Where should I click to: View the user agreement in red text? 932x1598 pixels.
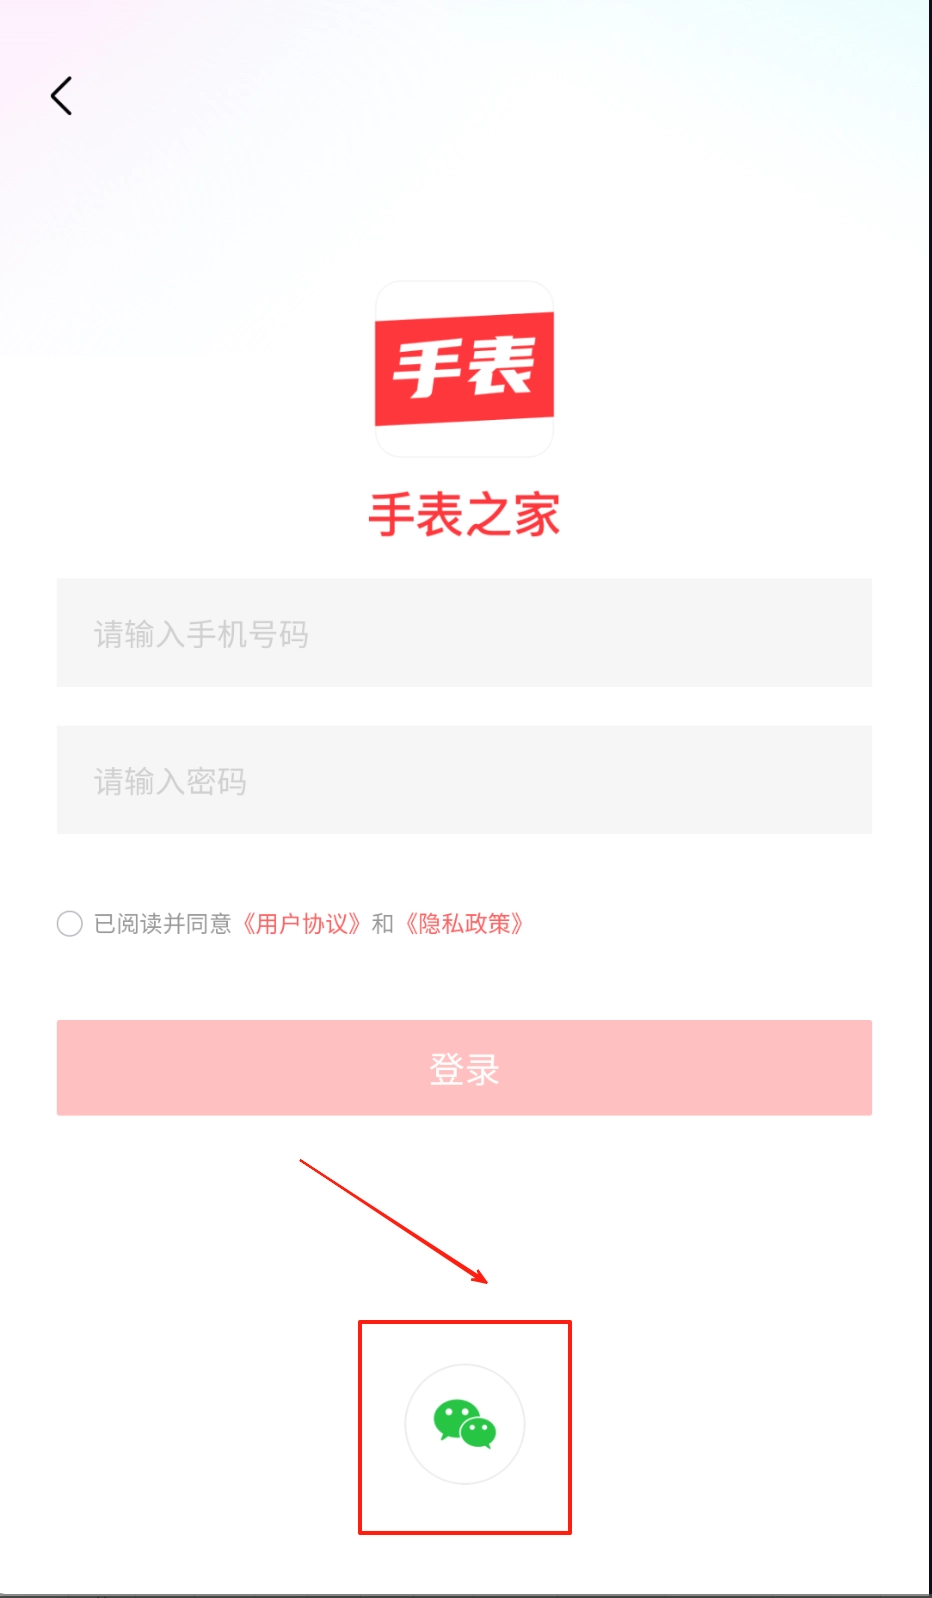[x=302, y=923]
